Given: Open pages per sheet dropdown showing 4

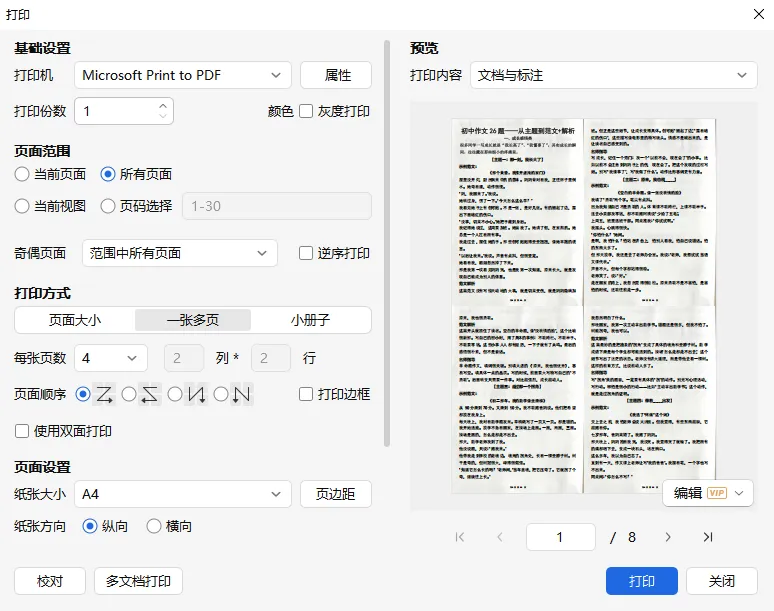Looking at the screenshot, I should pos(111,358).
